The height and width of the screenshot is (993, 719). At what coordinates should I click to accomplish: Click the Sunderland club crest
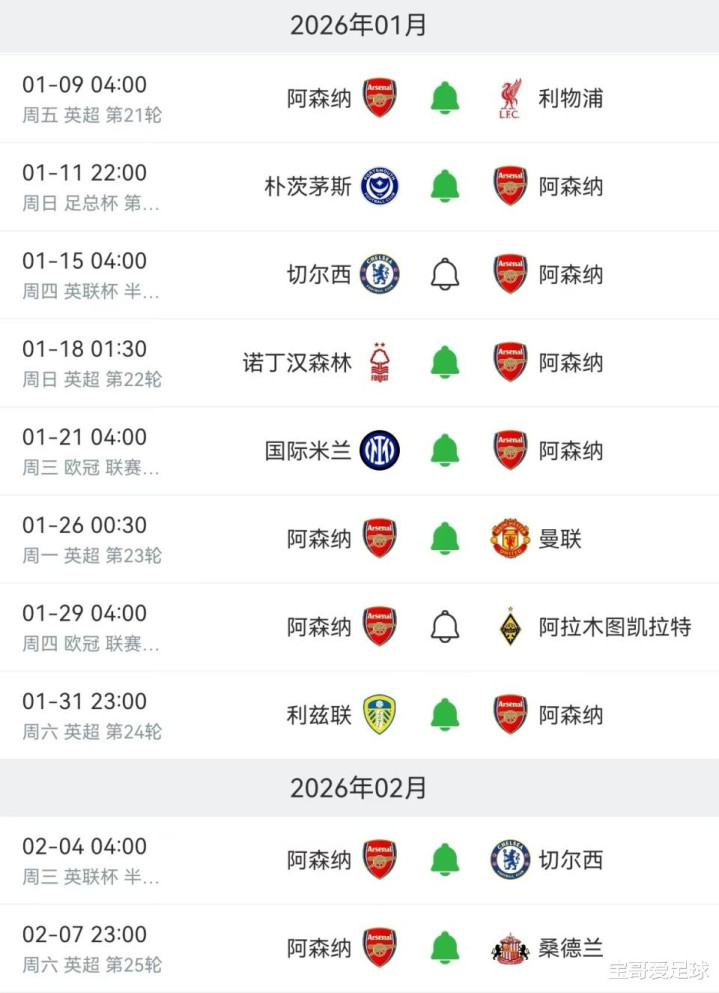click(510, 948)
